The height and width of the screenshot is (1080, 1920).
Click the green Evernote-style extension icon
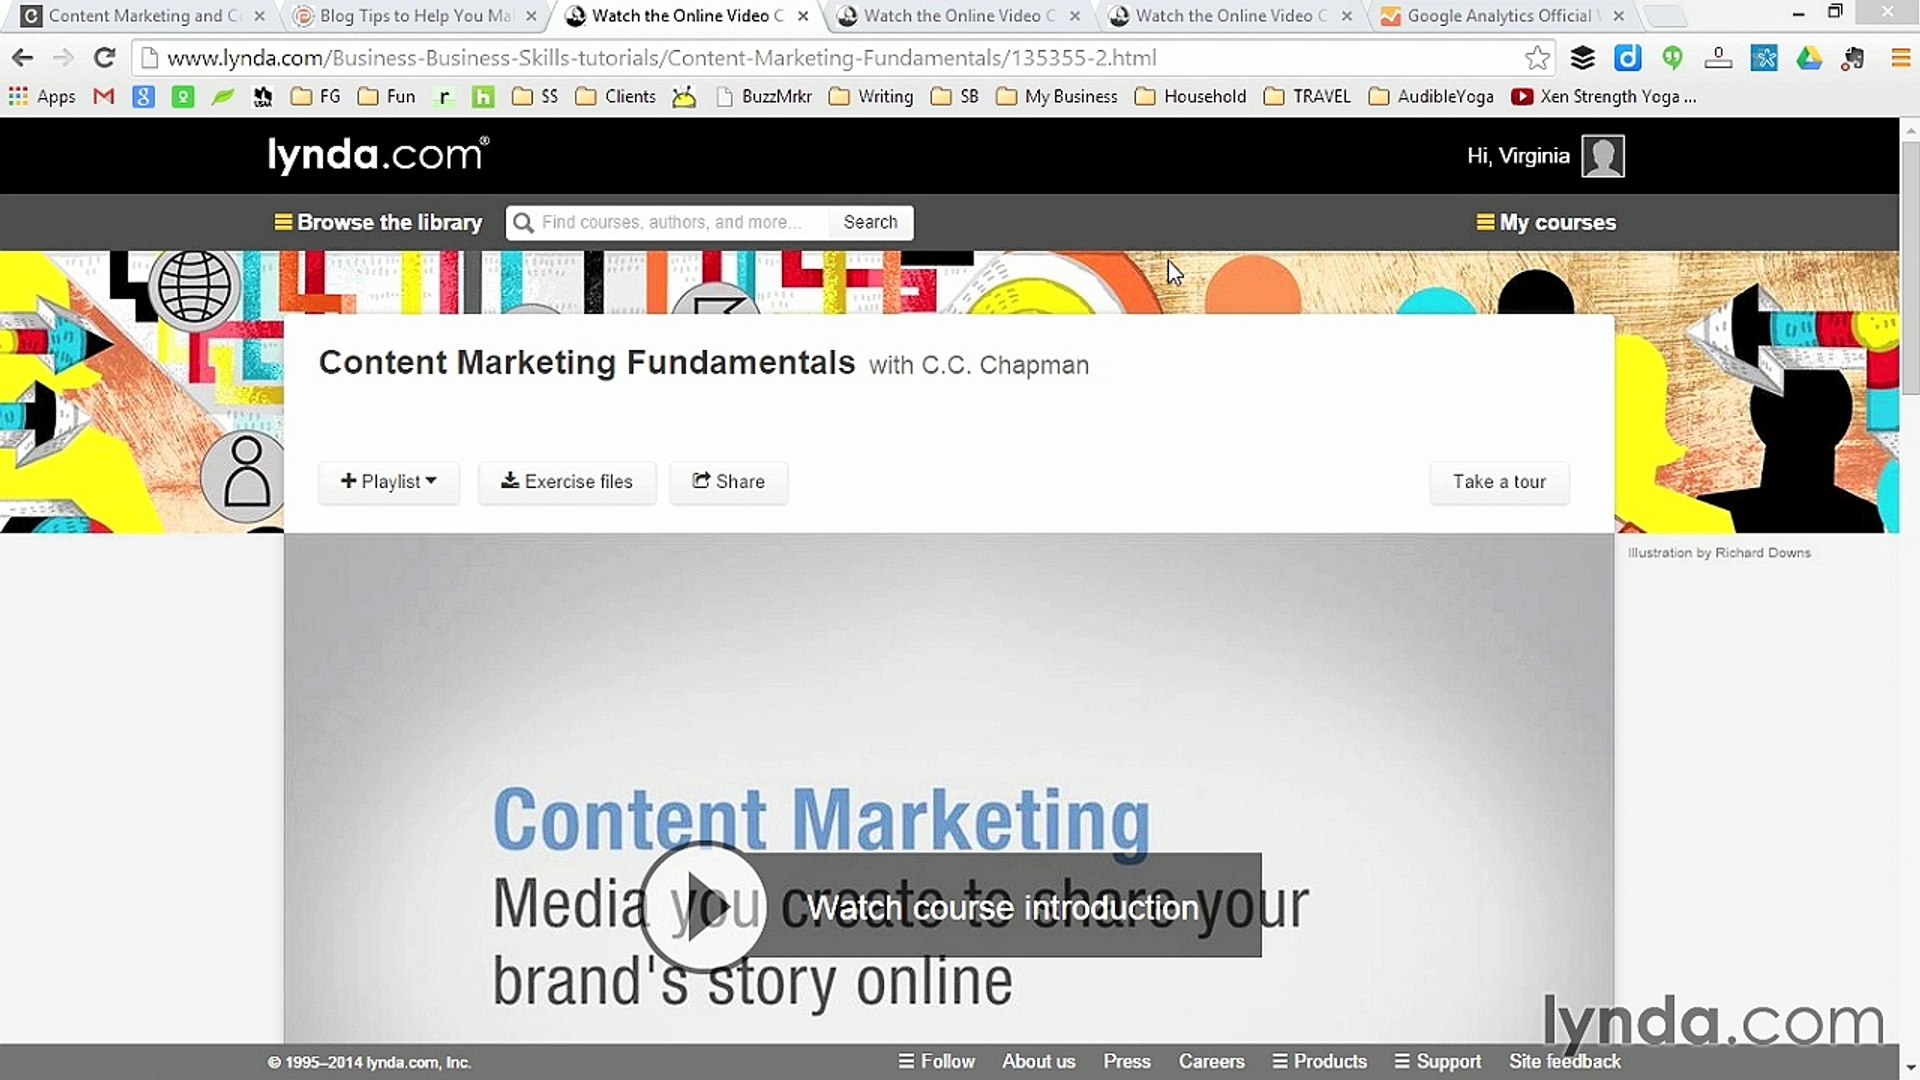coord(1672,58)
